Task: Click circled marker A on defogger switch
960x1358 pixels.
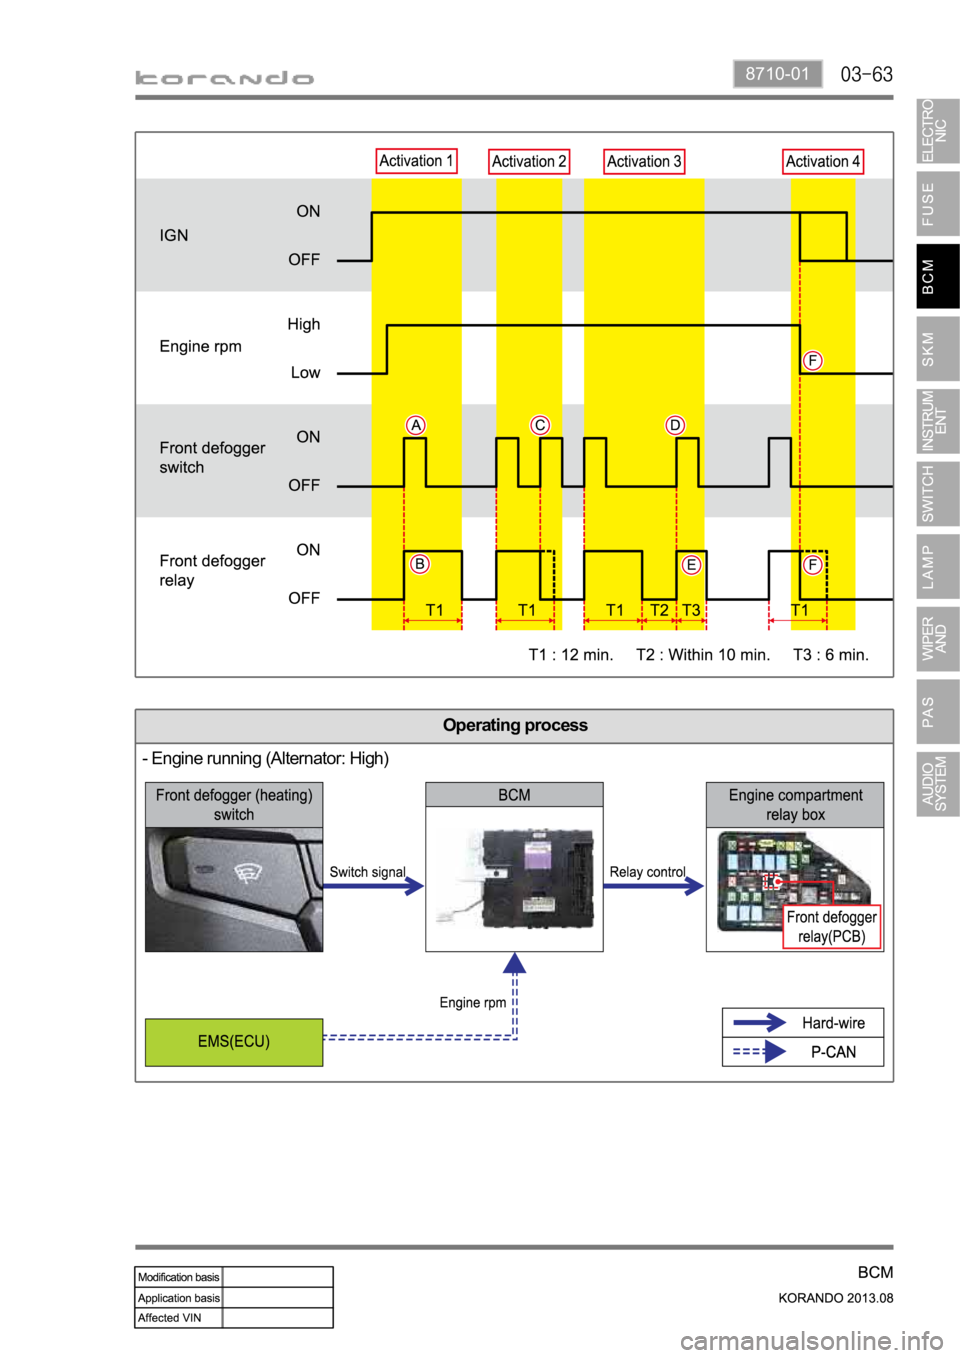Action: (416, 425)
